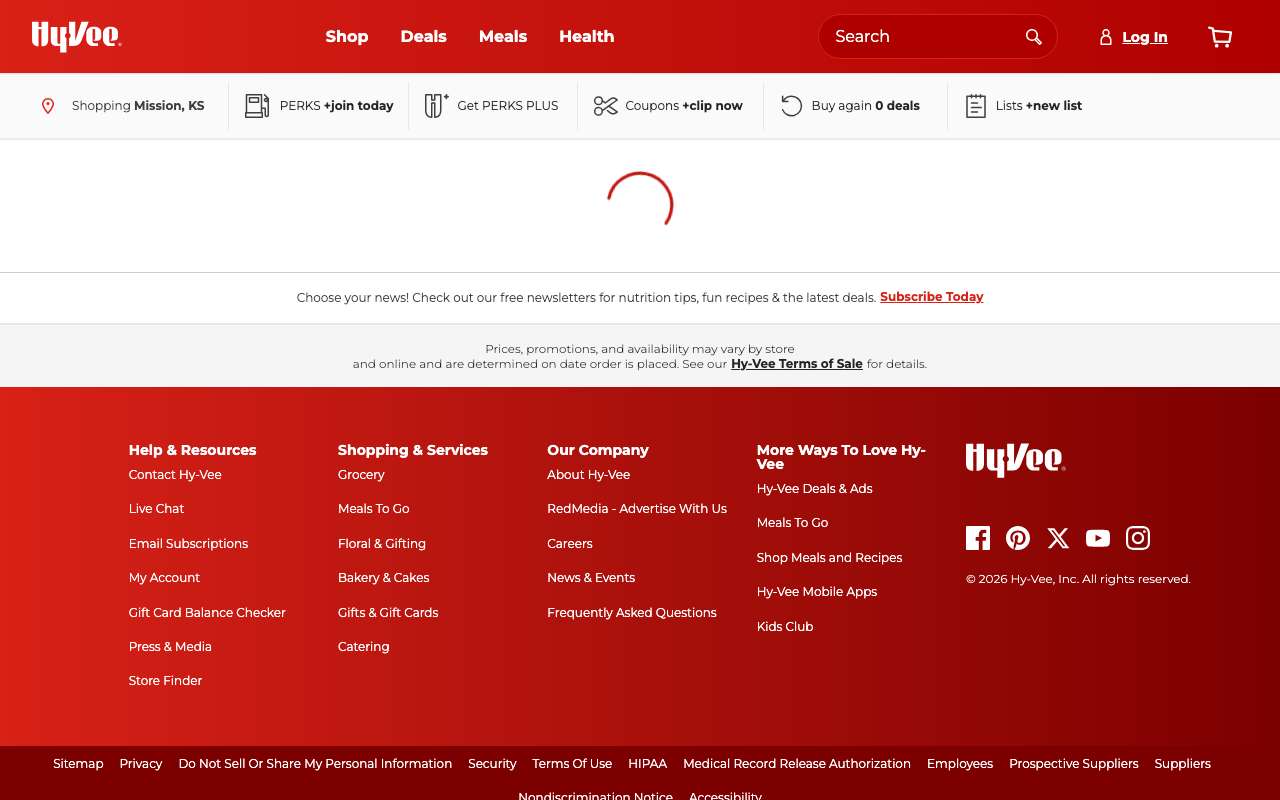Click the HIPAA link

pyautogui.click(x=647, y=764)
